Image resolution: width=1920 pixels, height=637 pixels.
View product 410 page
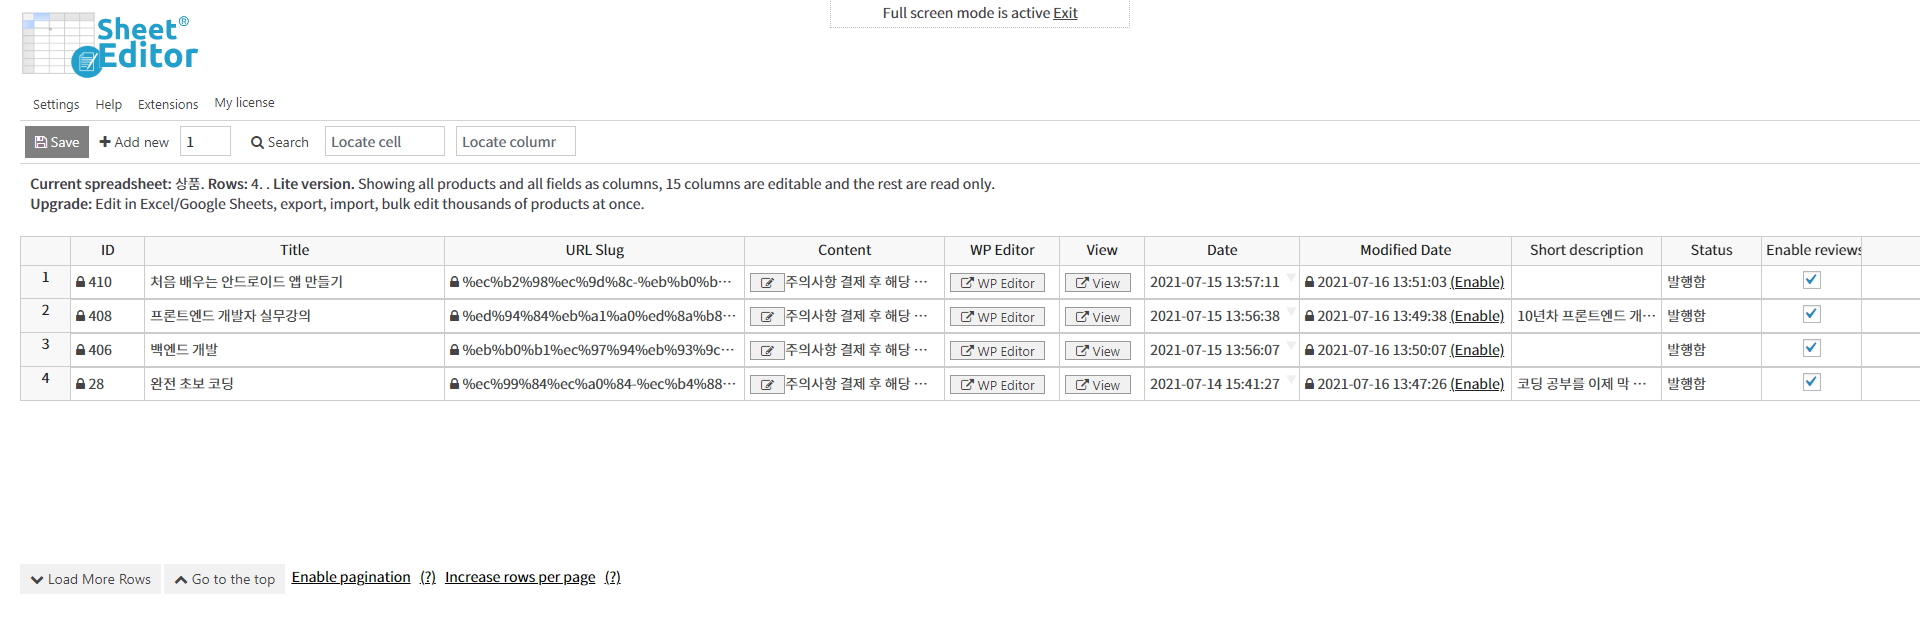[1097, 283]
